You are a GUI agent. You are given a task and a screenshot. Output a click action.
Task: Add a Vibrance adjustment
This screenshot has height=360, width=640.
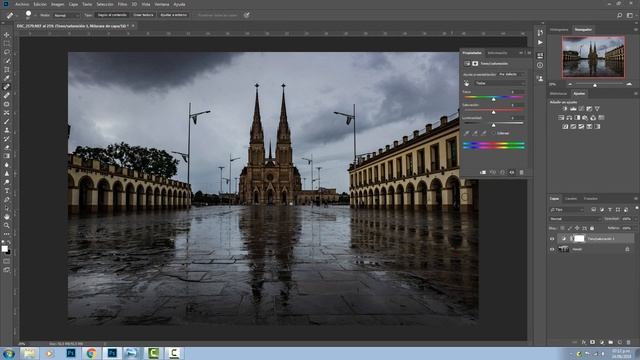(597, 109)
